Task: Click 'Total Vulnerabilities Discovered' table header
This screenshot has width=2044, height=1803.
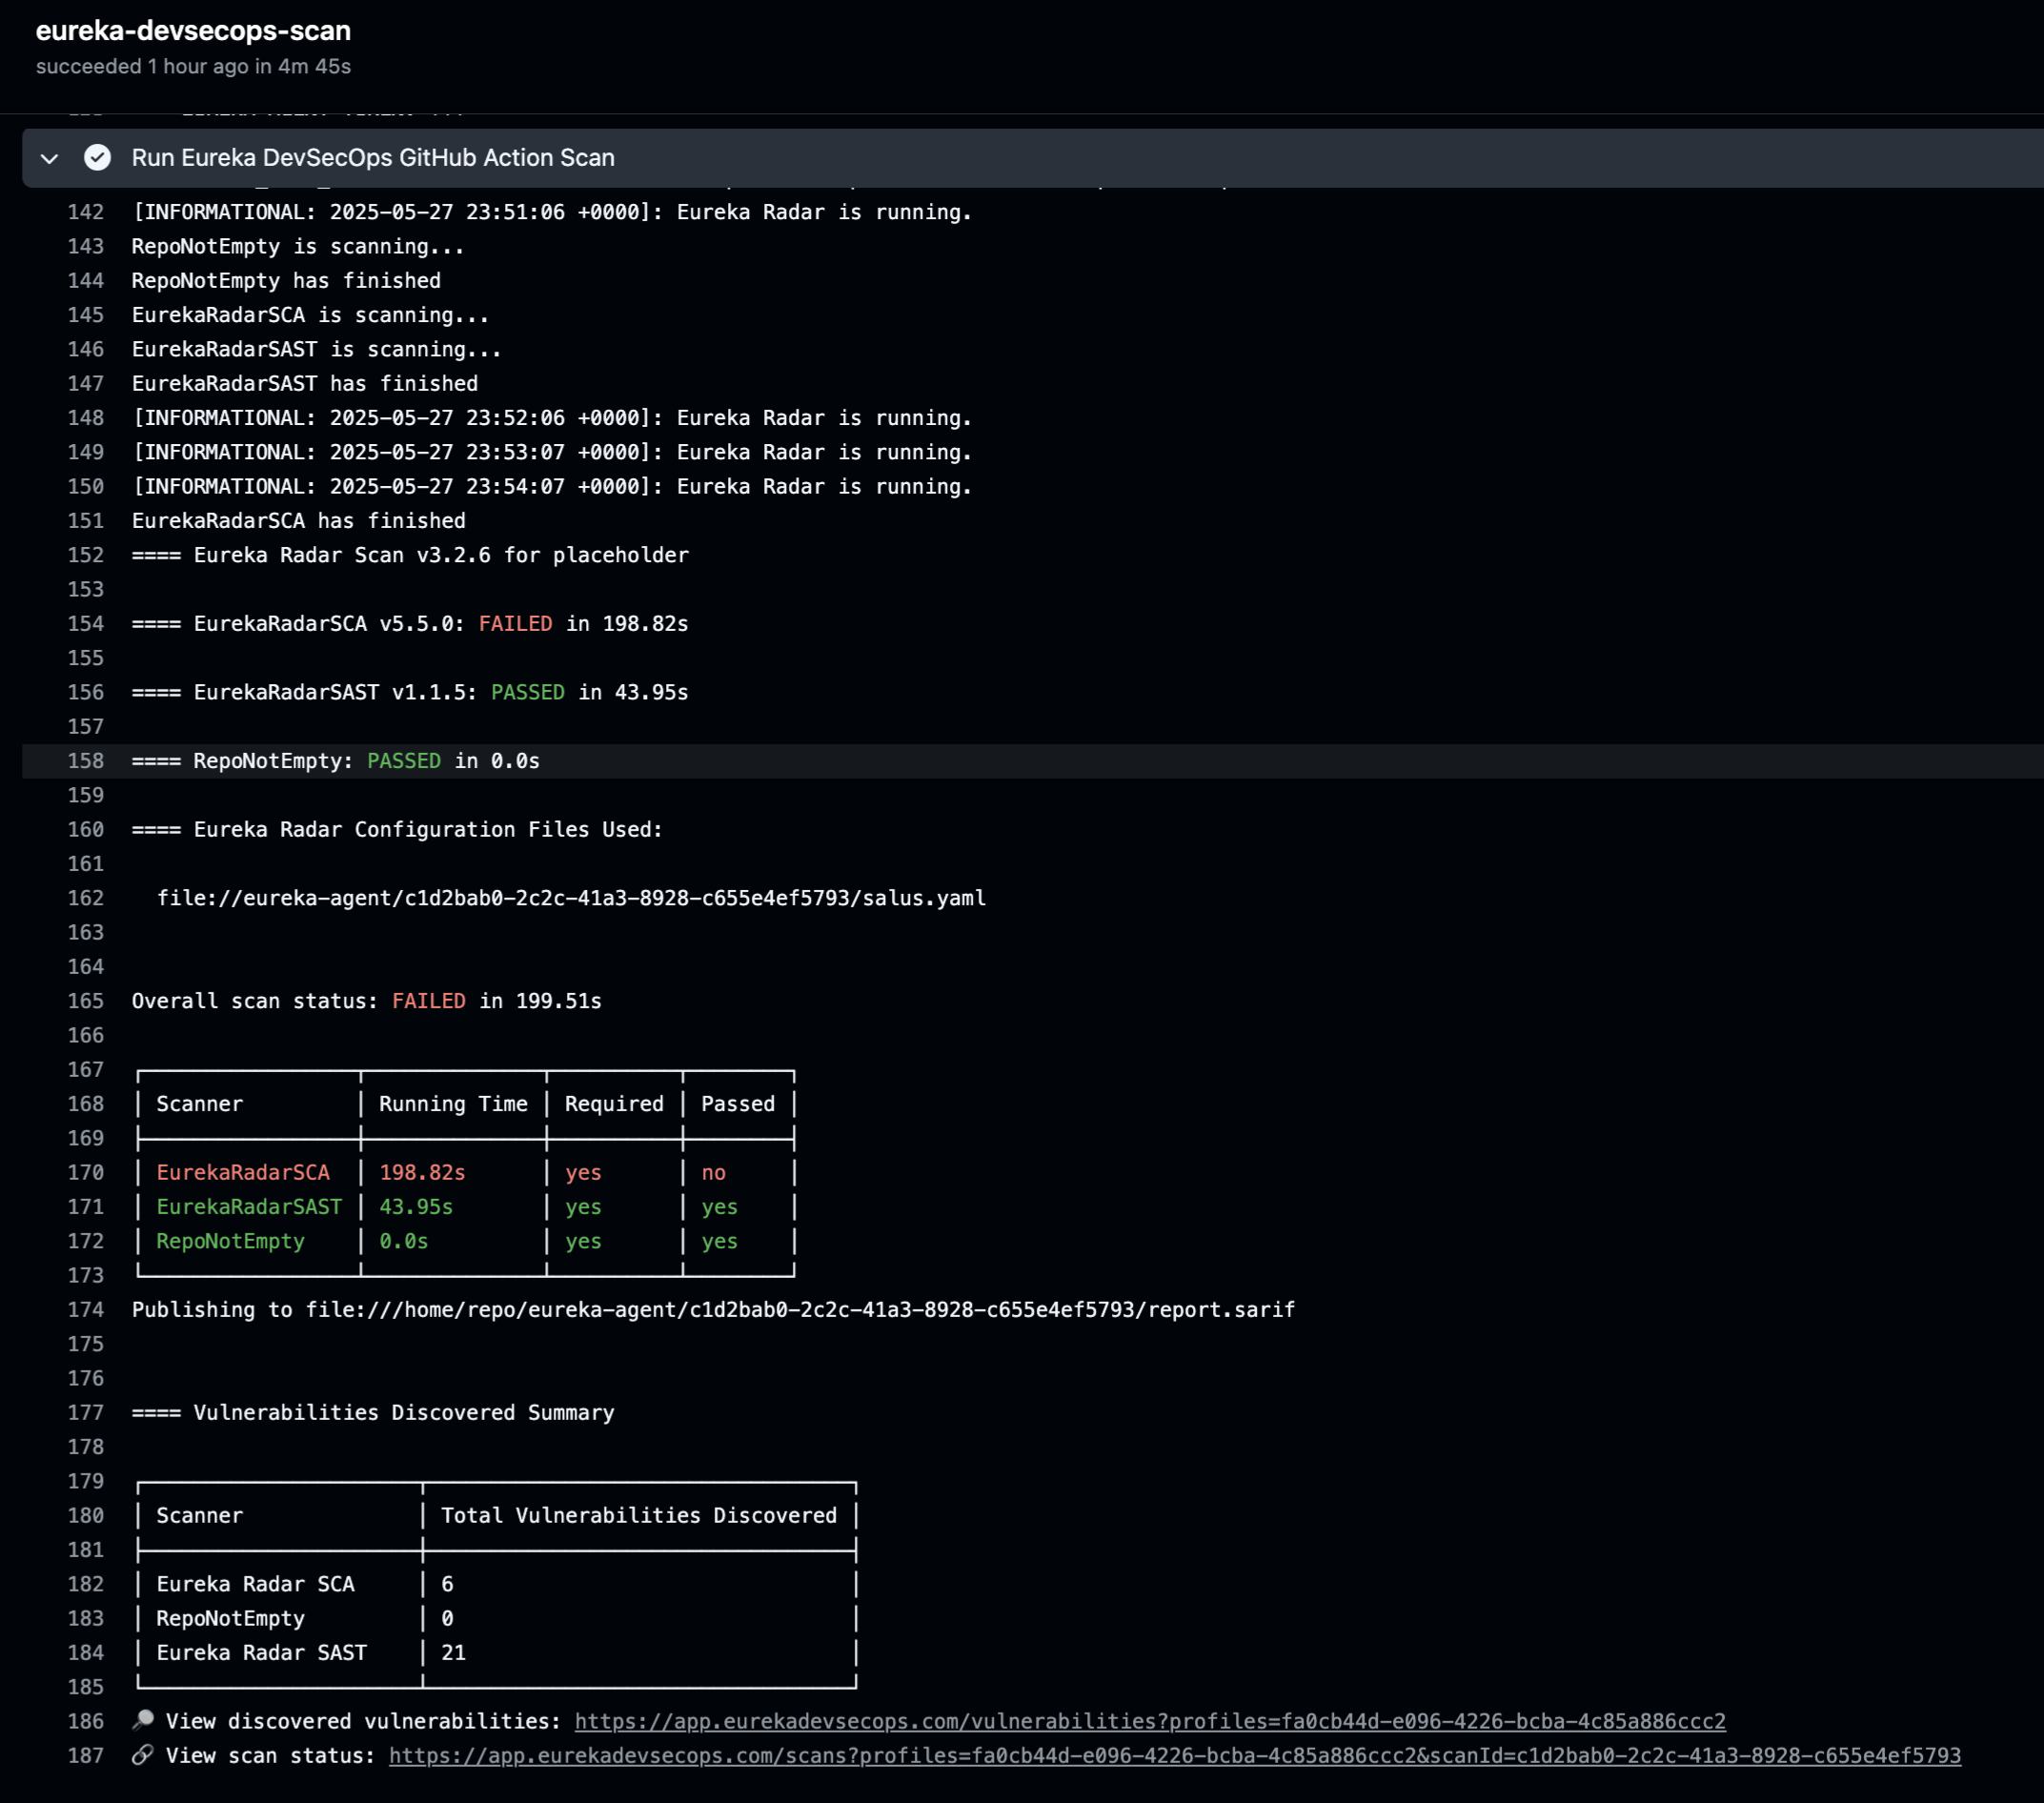Action: (x=639, y=1515)
